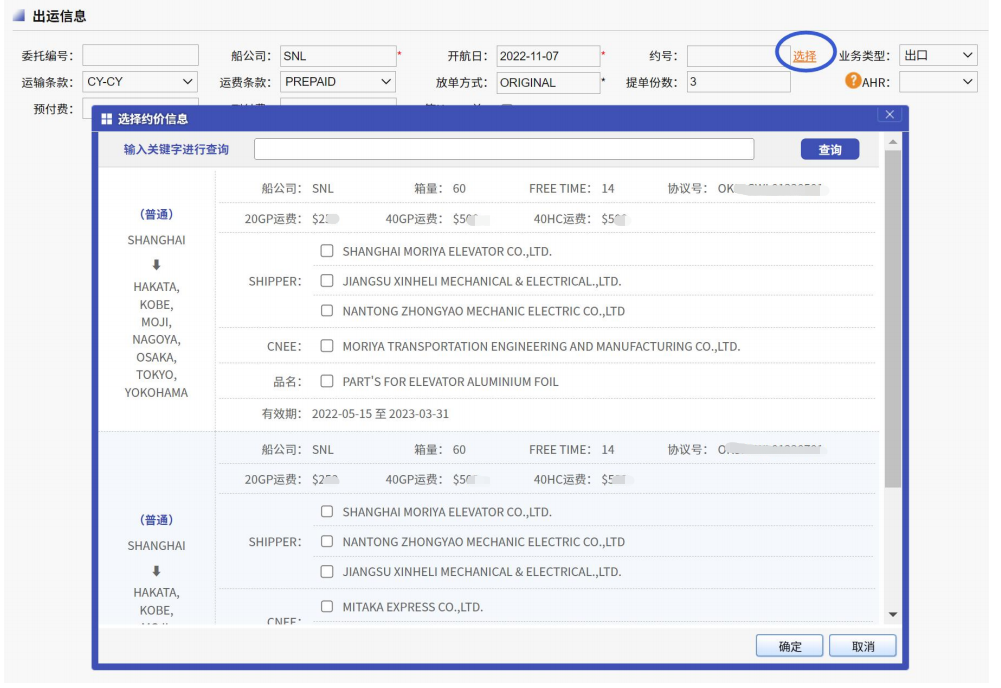Focus the 委托编号 input field
The width and height of the screenshot is (1001, 688).
click(x=140, y=56)
